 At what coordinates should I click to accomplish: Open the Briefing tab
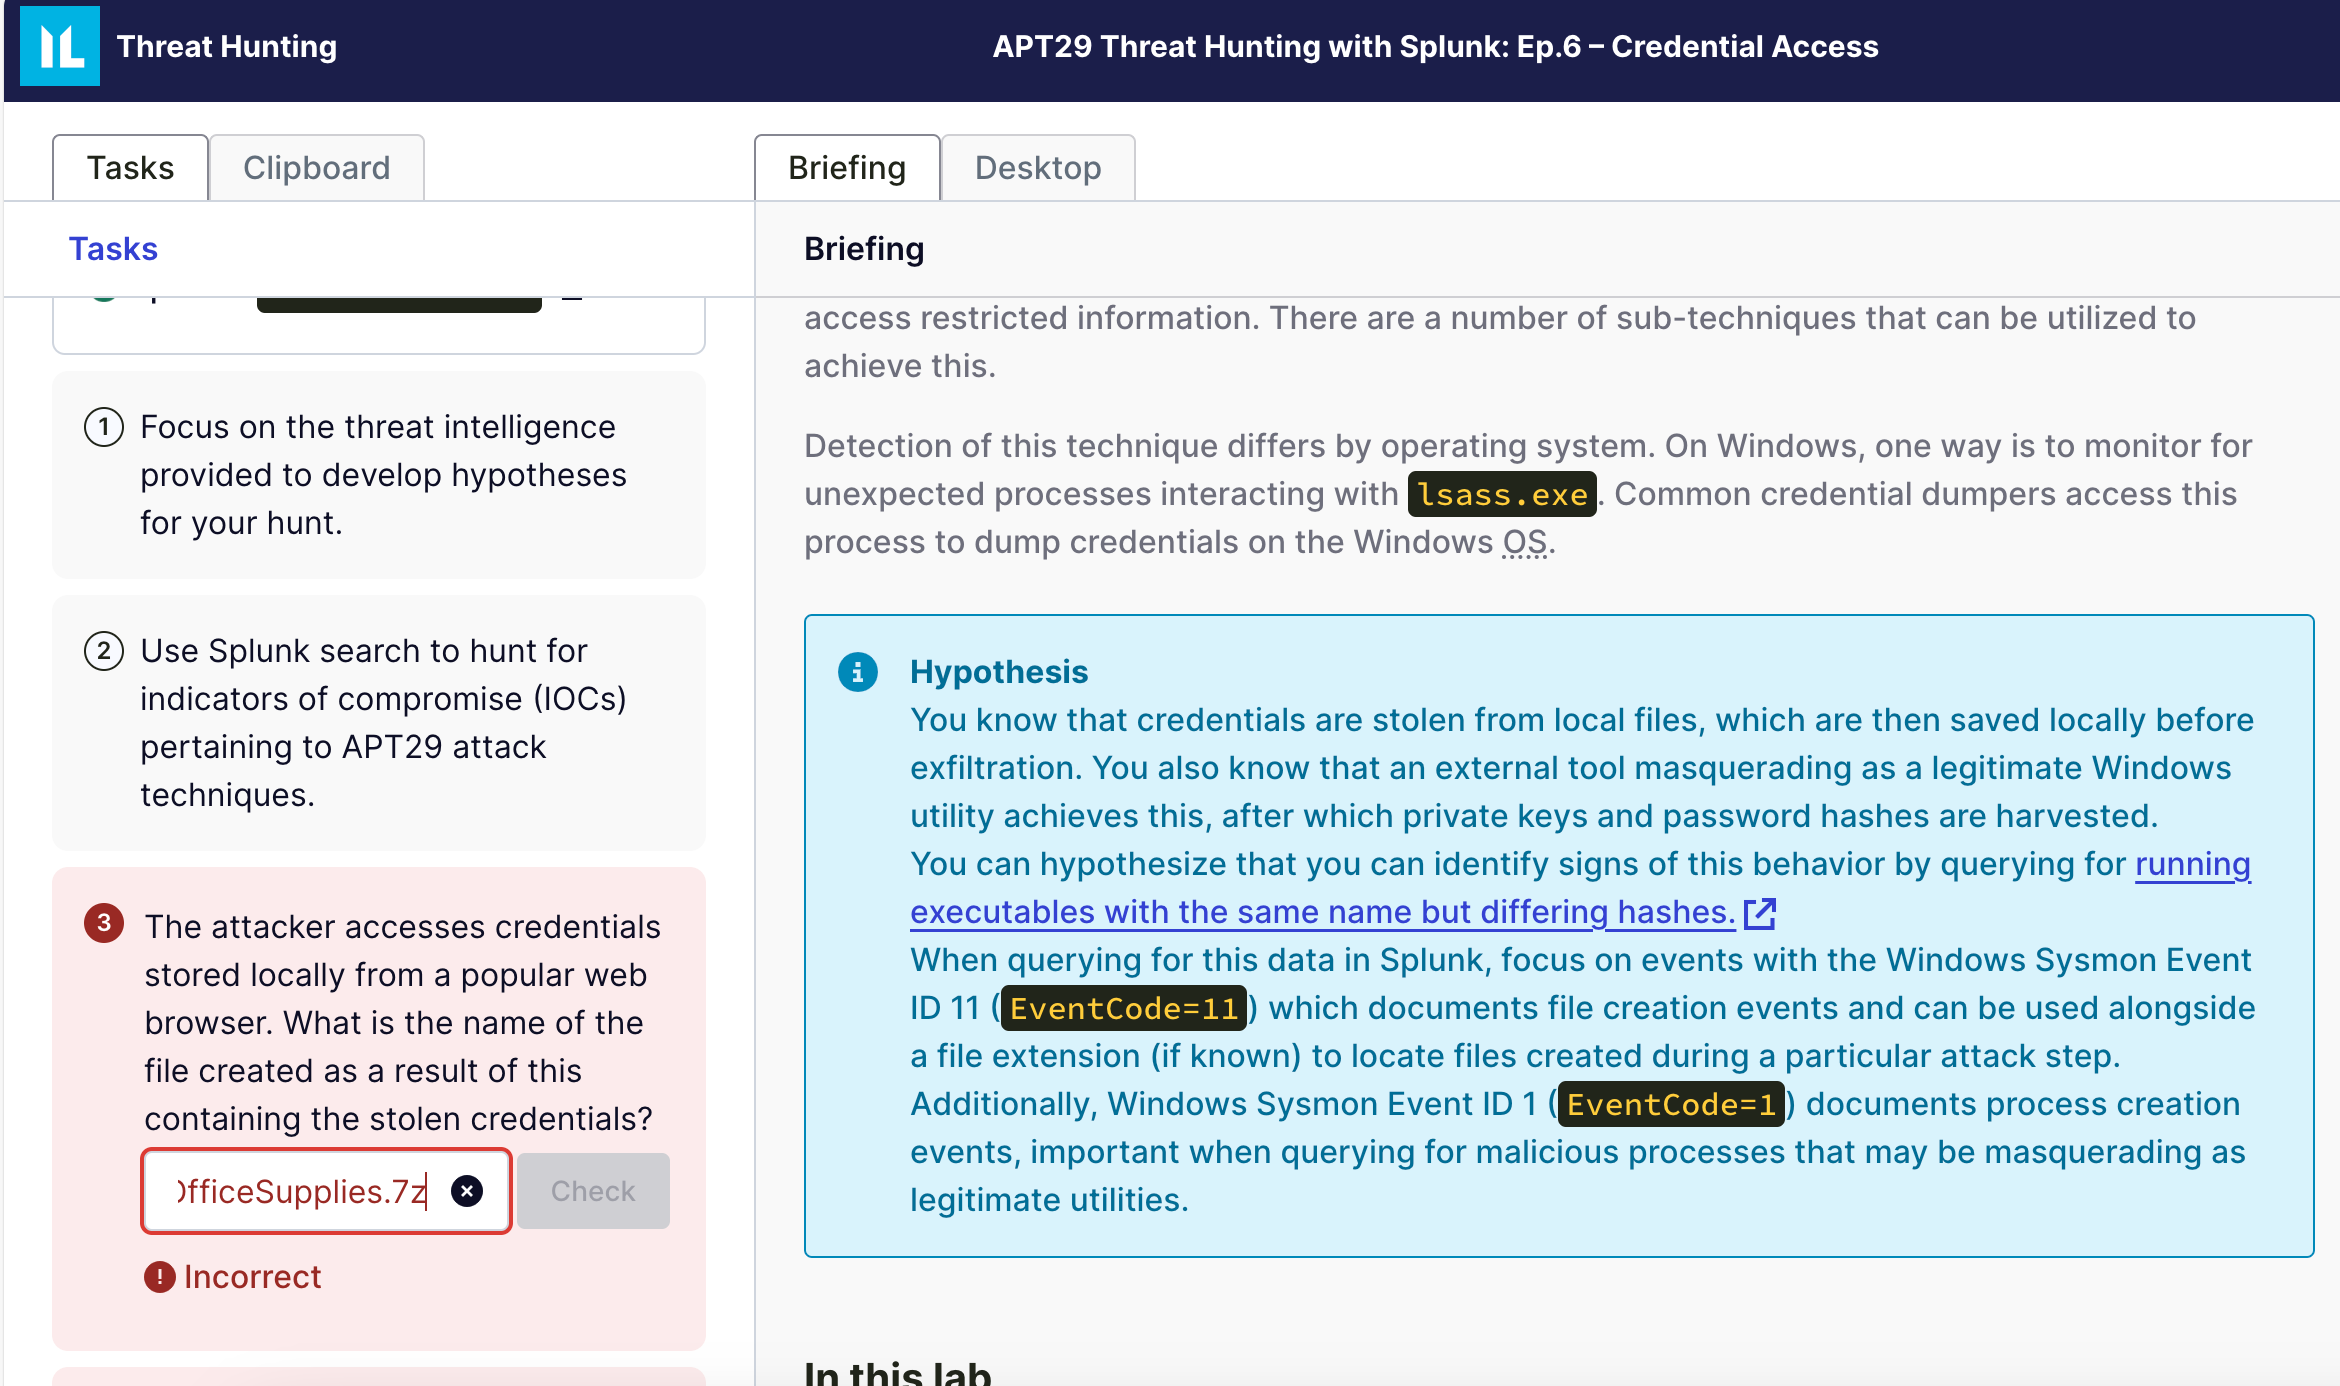pyautogui.click(x=847, y=167)
